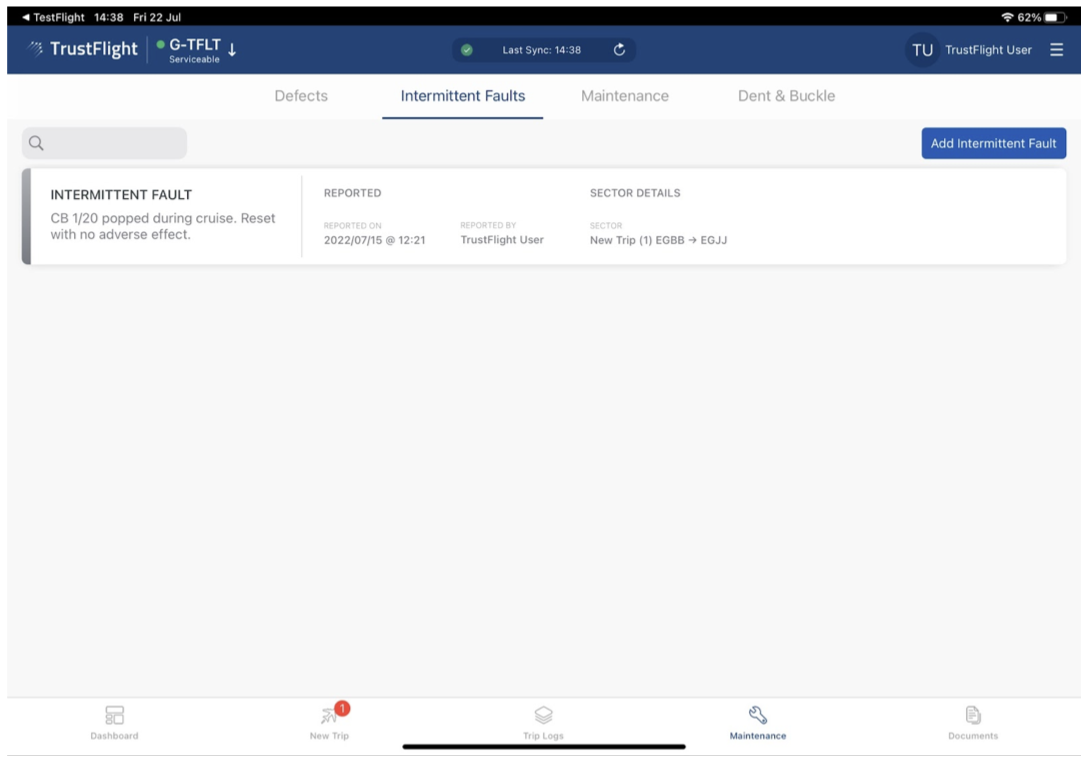Select the Intermittent Faults tab
Screen dimensions: 1092x770
(x=462, y=96)
